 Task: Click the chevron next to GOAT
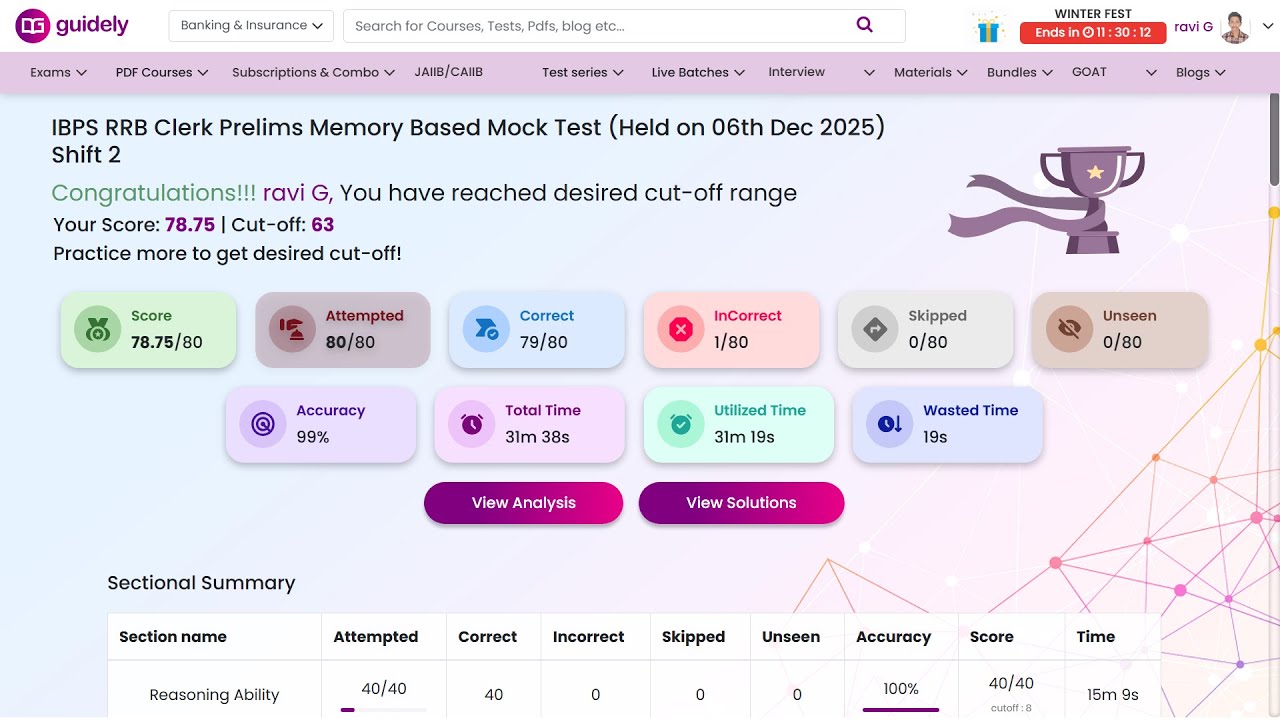(x=1151, y=73)
